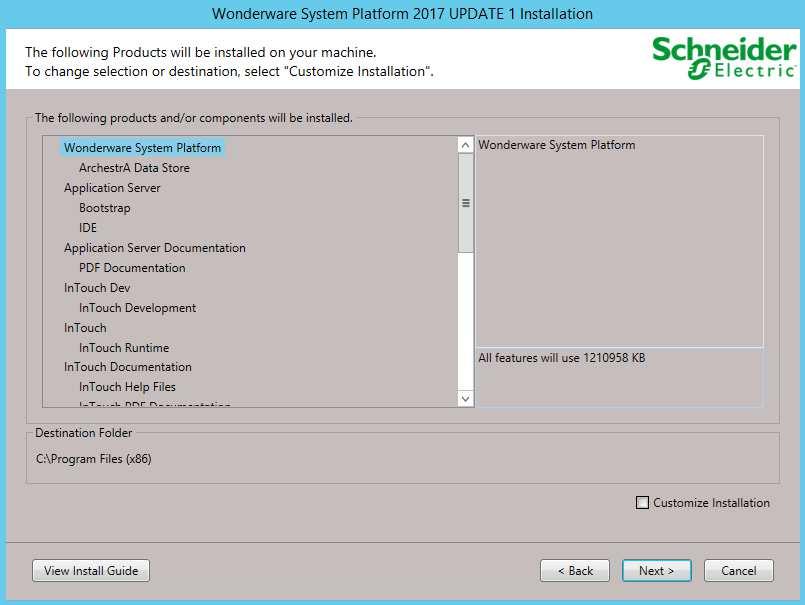Click the 'All features will use 1210958 KB' text
The image size is (805, 605).
(x=562, y=358)
